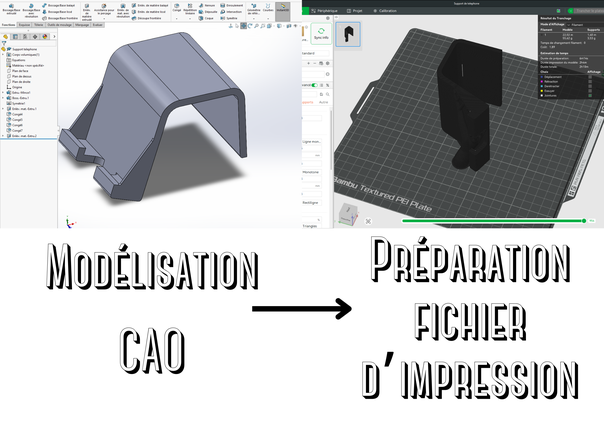604x427 pixels.
Task: Click Sync info button in Bambu Studio
Action: tap(321, 34)
